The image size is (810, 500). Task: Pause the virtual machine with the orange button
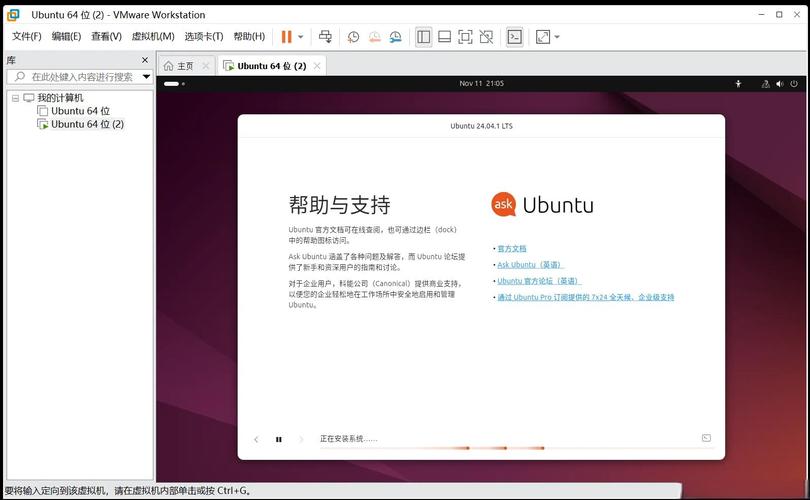[286, 37]
